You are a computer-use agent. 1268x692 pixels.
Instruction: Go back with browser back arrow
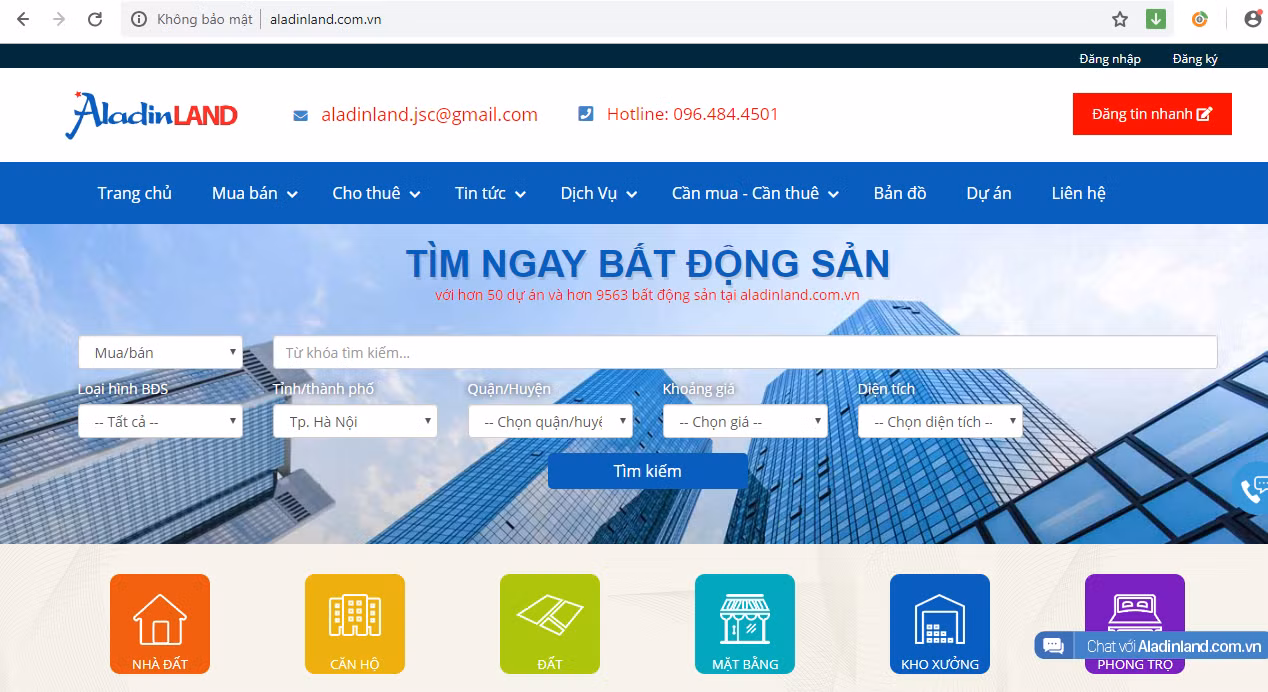click(x=23, y=19)
